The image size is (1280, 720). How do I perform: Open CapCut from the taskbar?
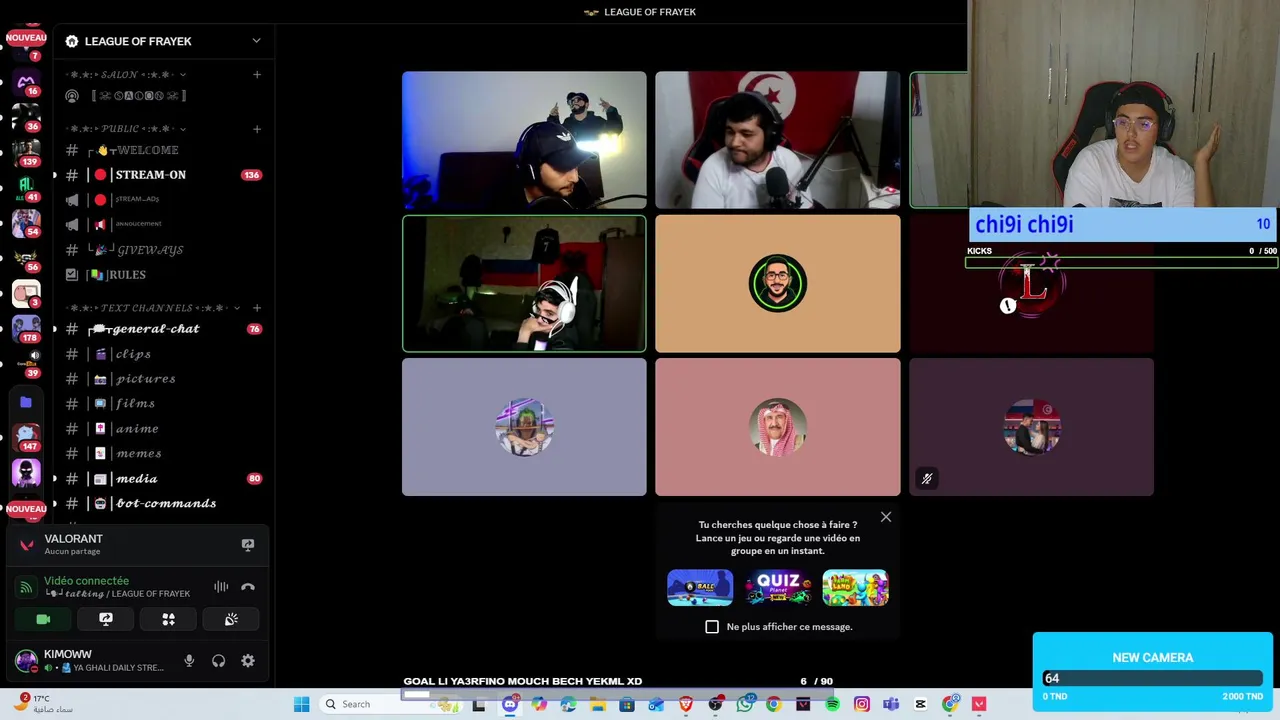click(920, 704)
